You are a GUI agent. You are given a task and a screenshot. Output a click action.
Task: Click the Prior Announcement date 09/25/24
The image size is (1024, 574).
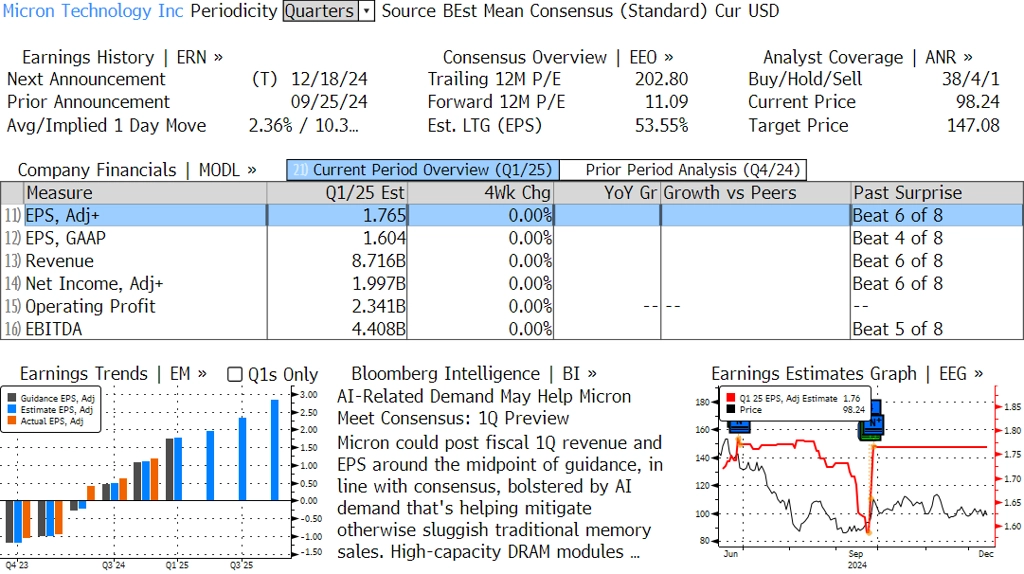pos(329,102)
